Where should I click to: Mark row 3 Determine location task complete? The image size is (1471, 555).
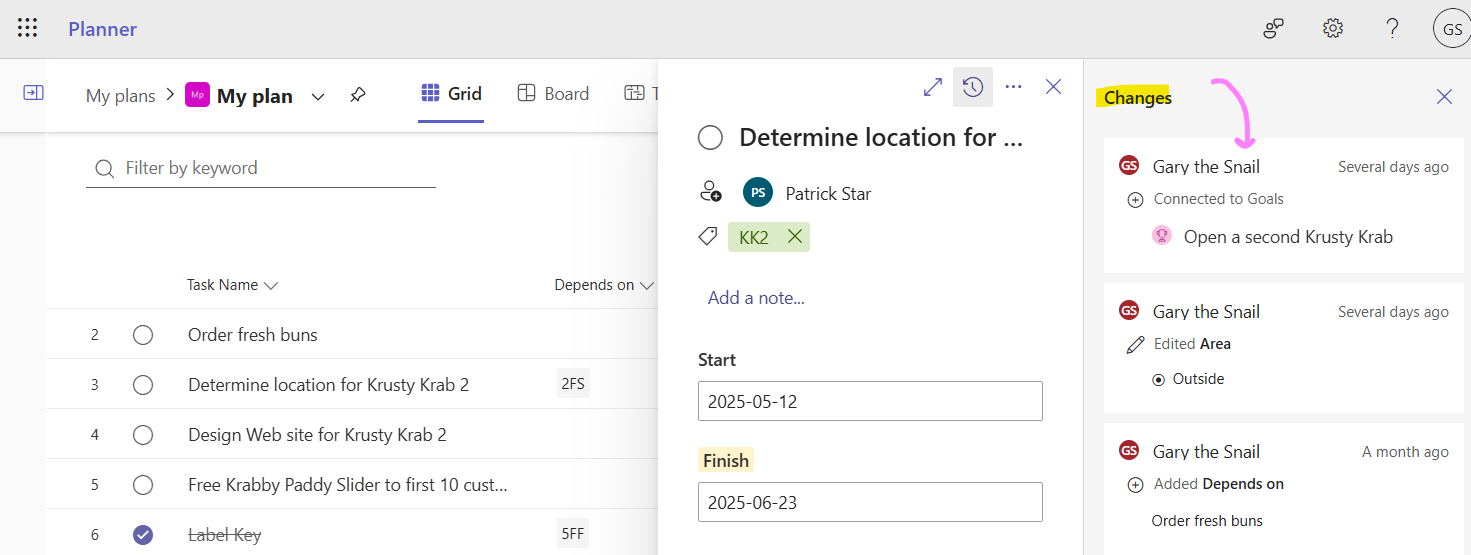point(143,385)
